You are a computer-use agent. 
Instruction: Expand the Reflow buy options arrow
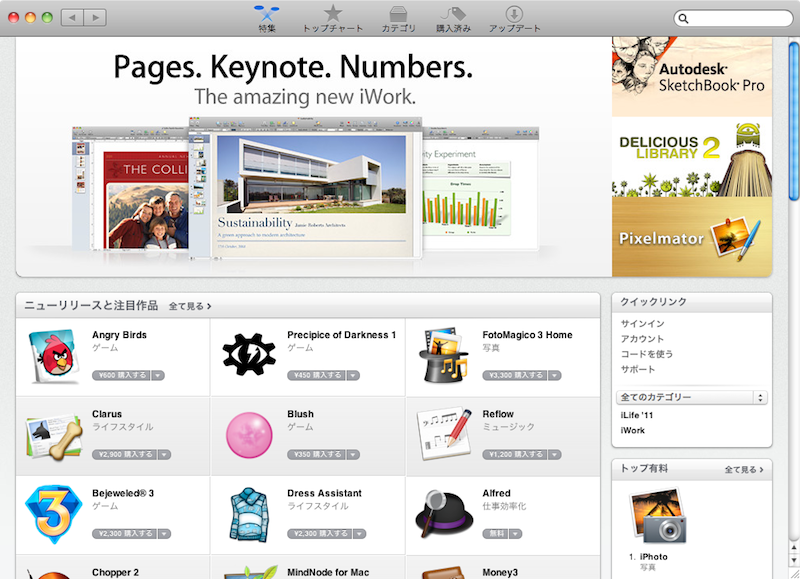pos(555,455)
